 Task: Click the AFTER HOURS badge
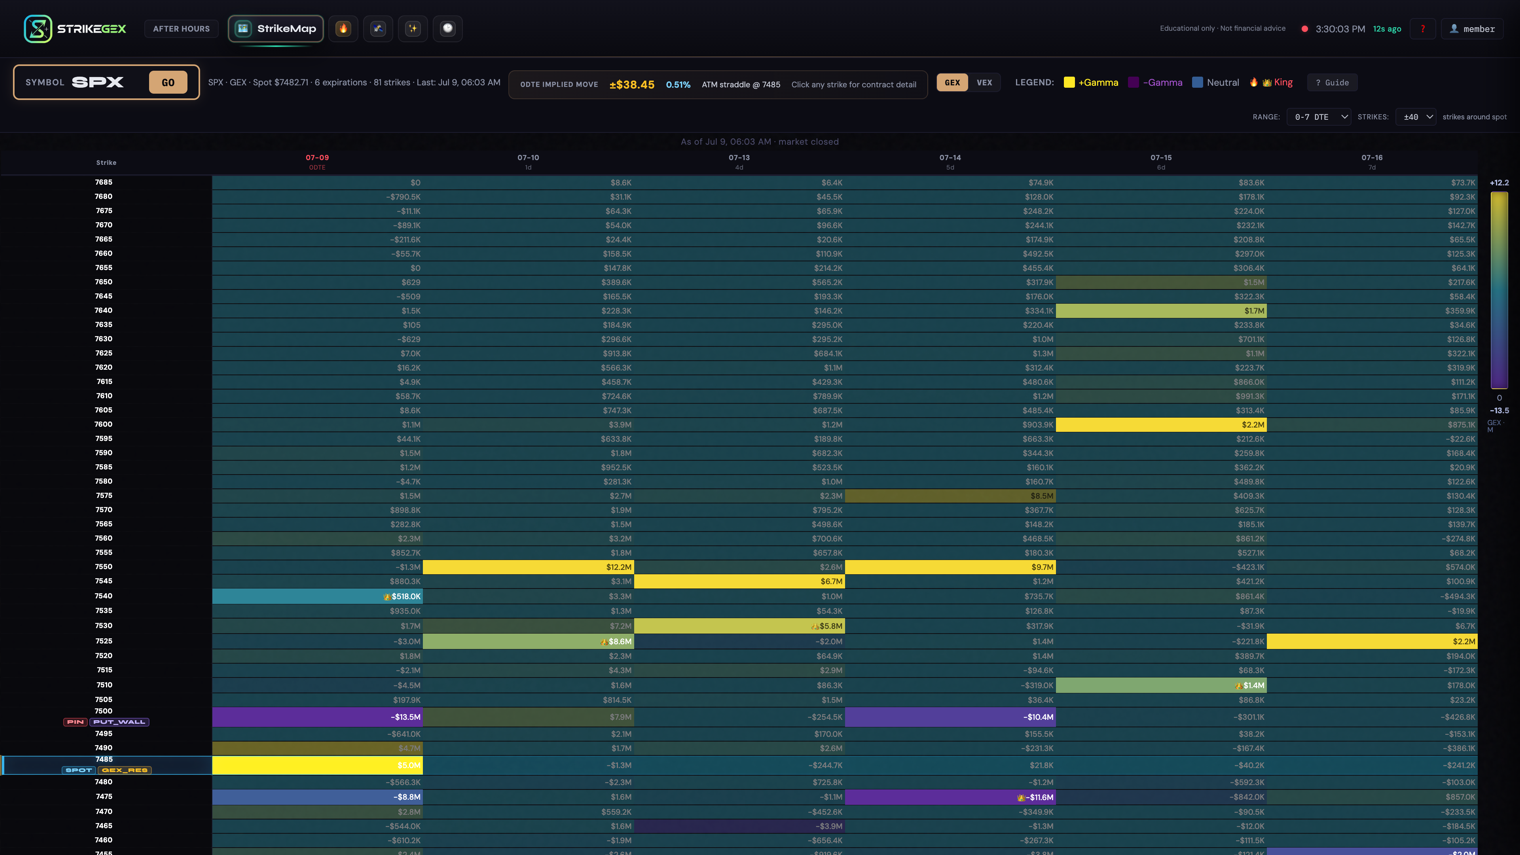click(181, 29)
